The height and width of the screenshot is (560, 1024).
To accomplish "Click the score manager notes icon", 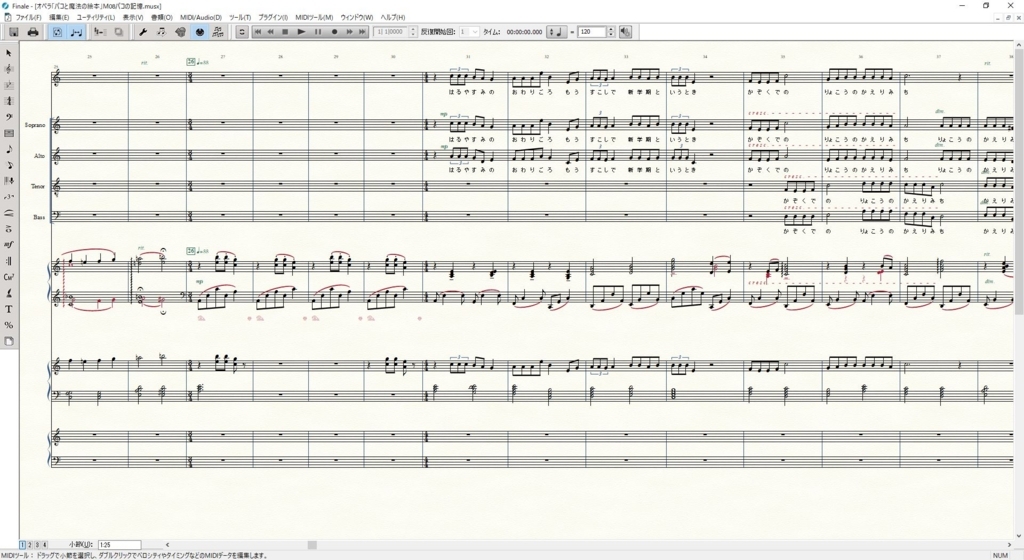I will [x=218, y=32].
